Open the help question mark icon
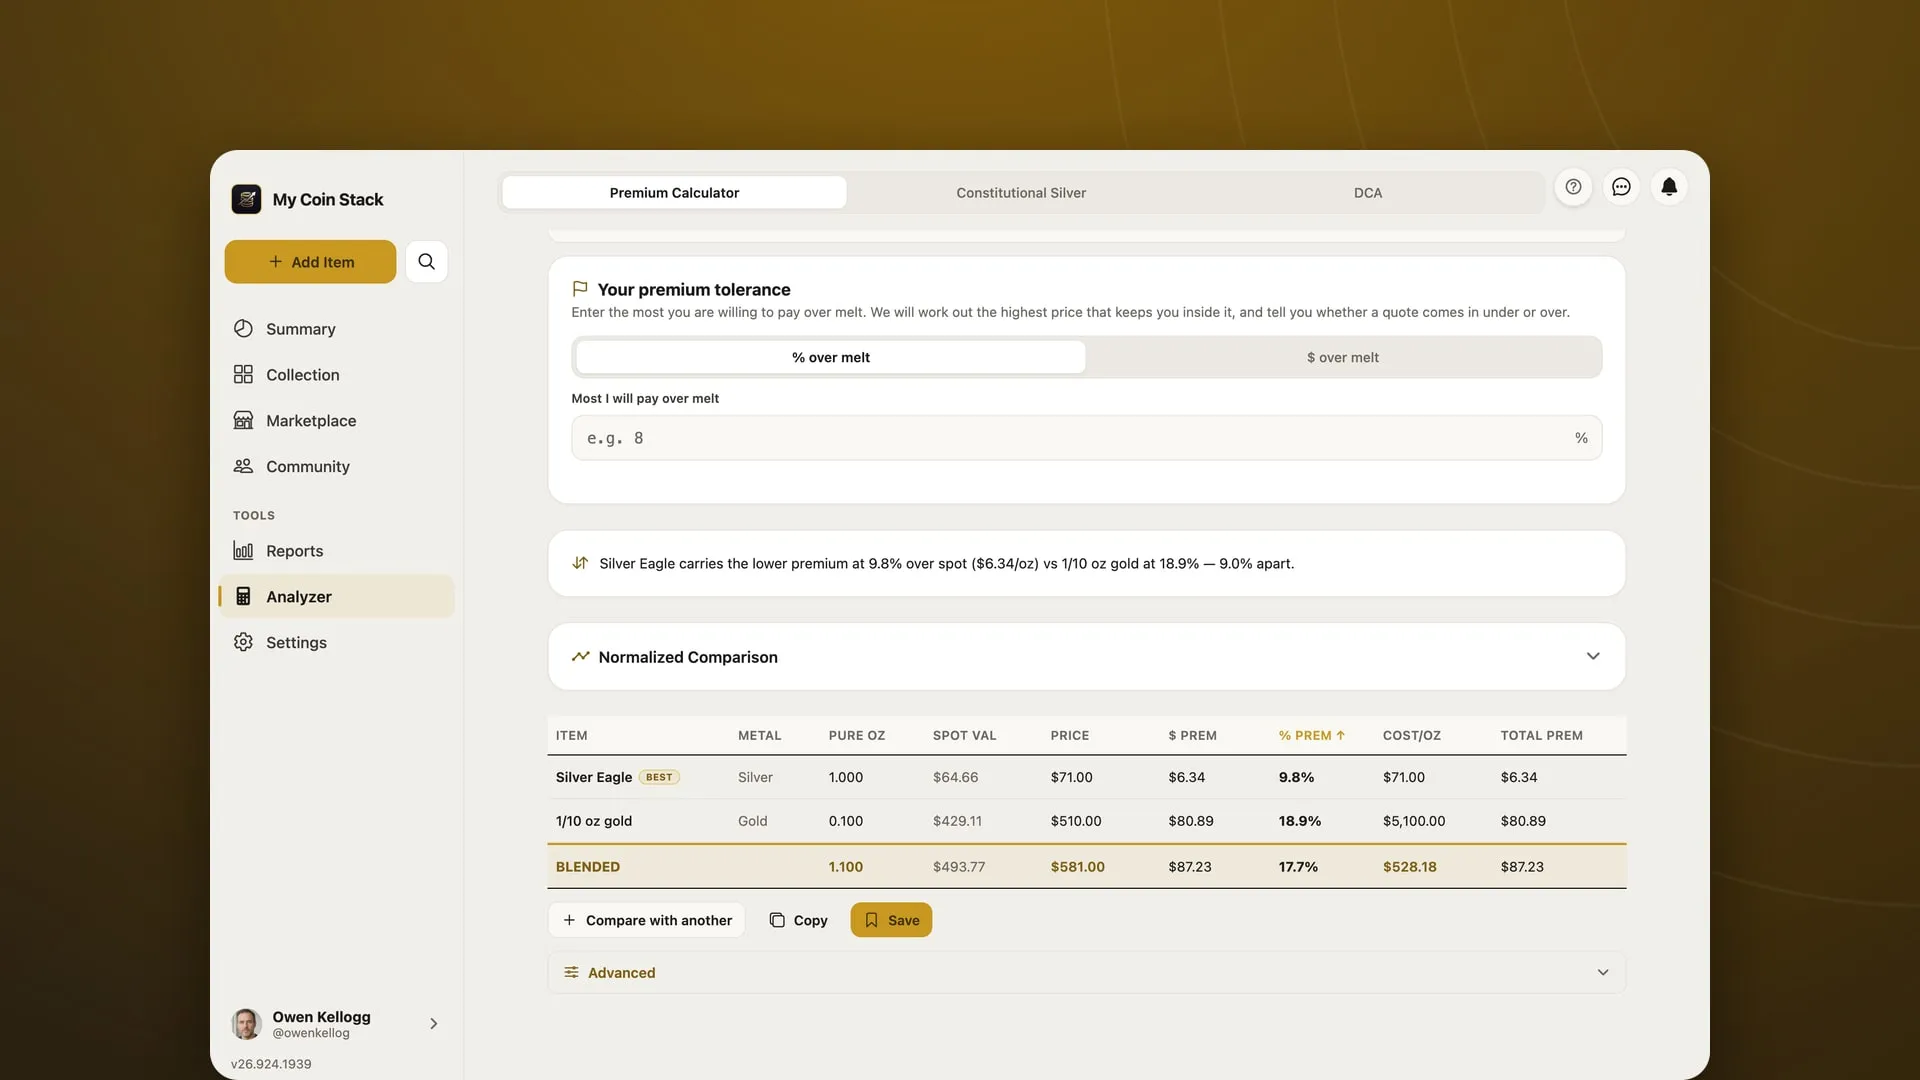This screenshot has height=1080, width=1920. (1573, 187)
